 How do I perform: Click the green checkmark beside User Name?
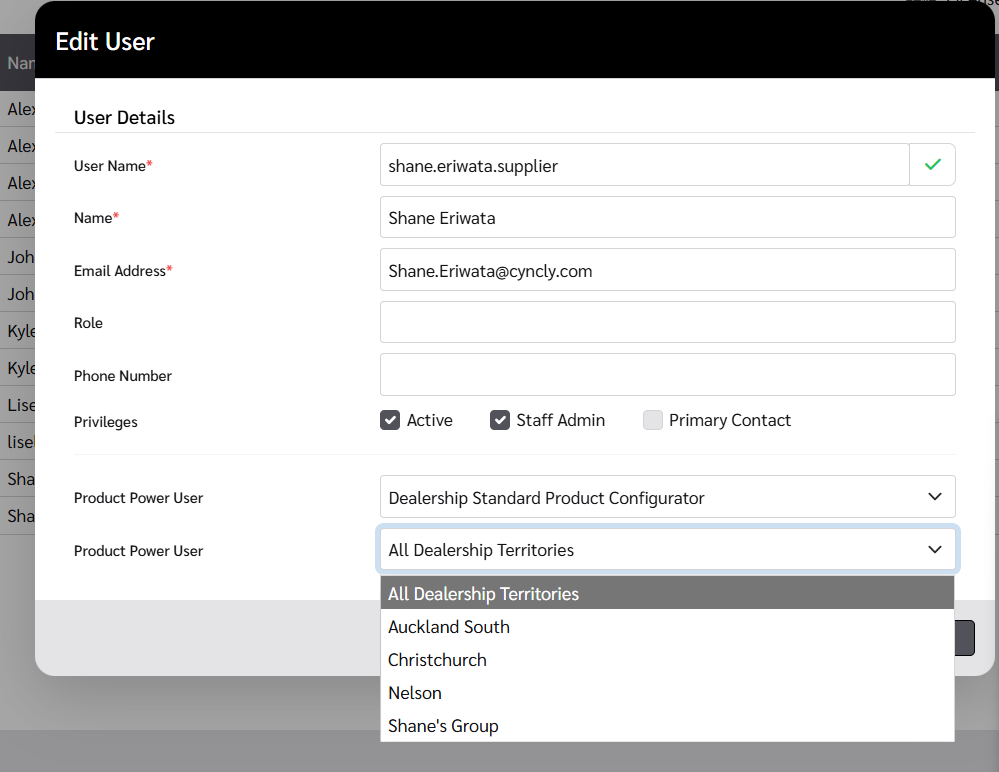932,165
